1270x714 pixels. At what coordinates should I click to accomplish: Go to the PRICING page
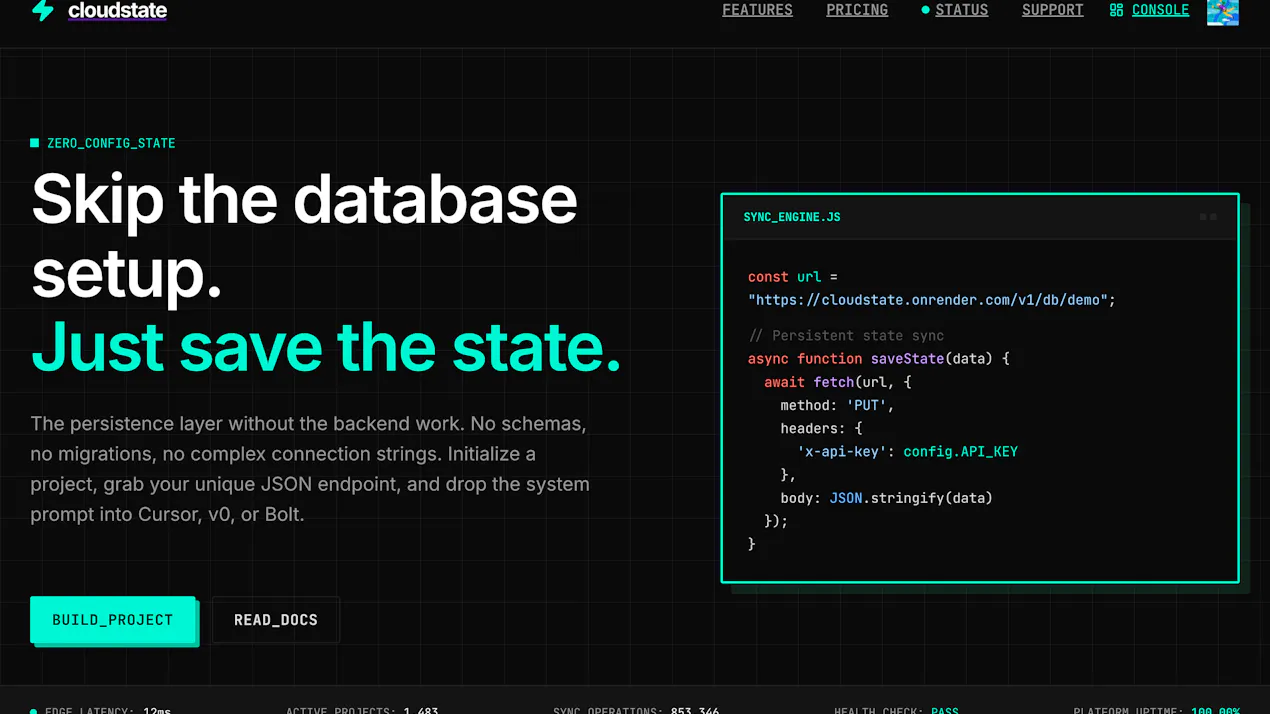point(857,10)
